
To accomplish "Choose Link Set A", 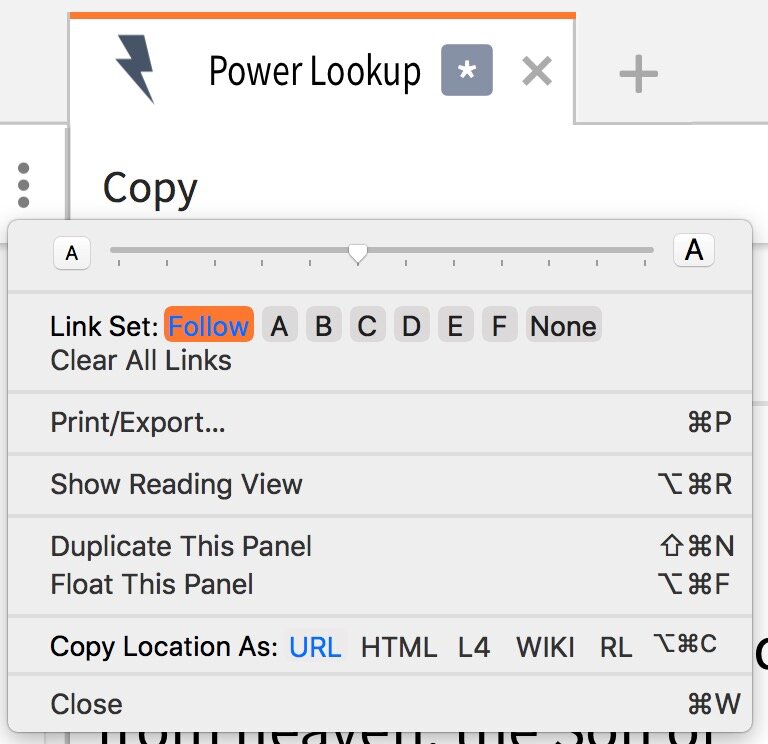I will (280, 325).
